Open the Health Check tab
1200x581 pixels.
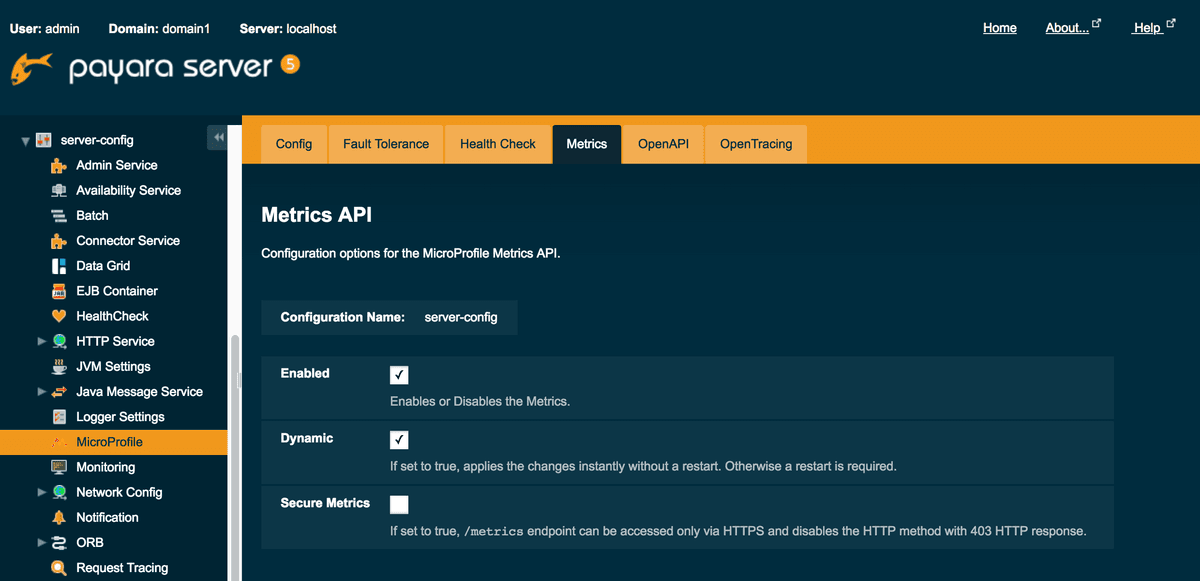498,144
